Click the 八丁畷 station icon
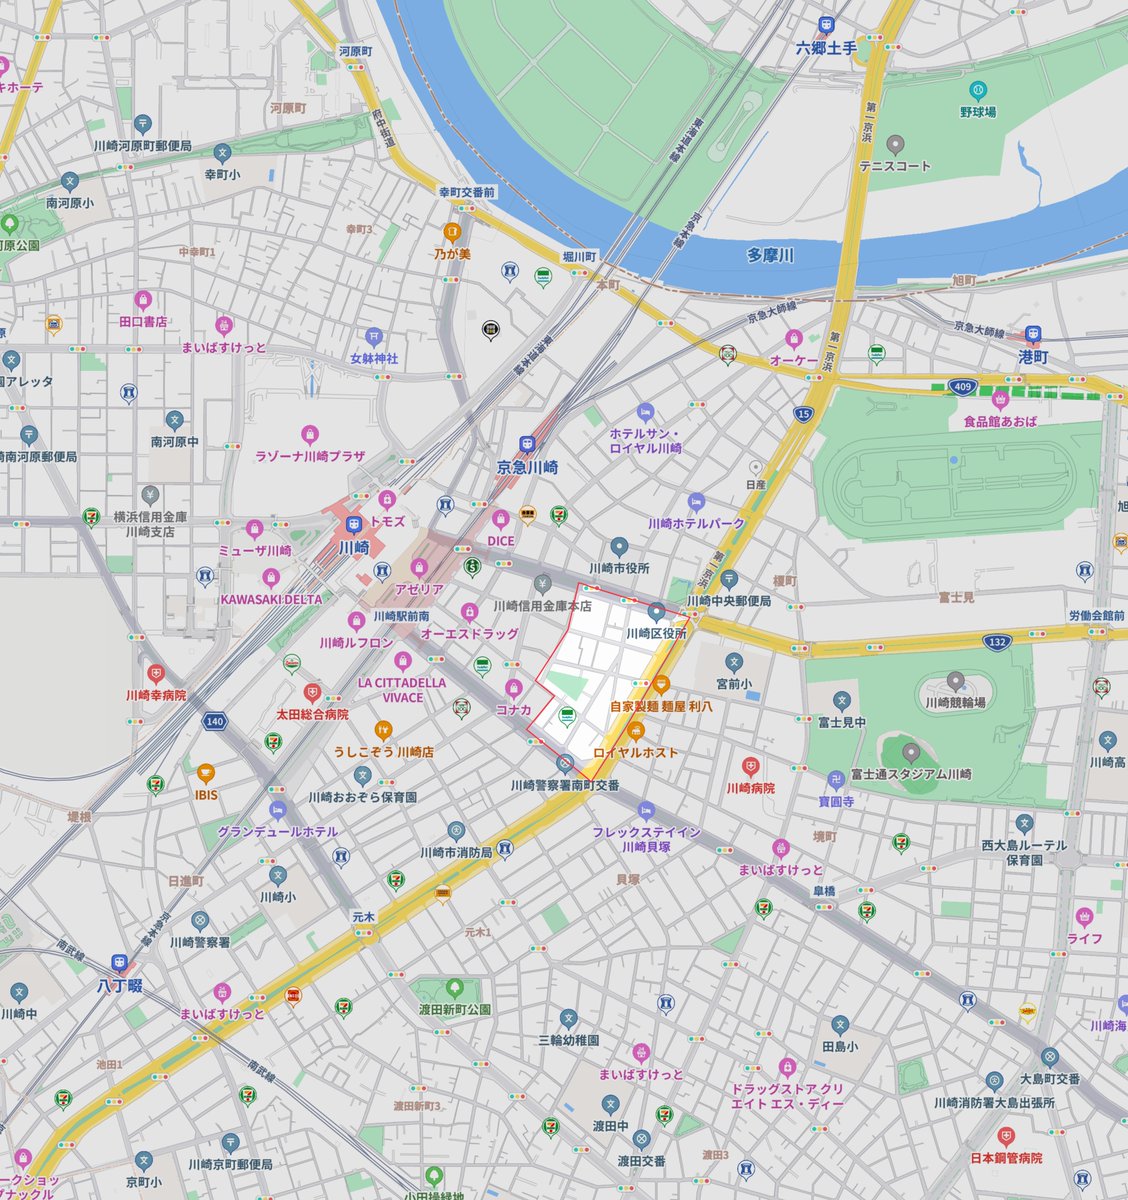 tap(120, 963)
